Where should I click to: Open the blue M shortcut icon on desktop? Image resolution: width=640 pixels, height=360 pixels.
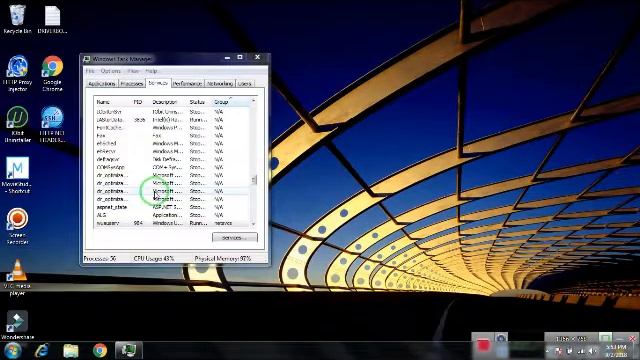[17, 175]
